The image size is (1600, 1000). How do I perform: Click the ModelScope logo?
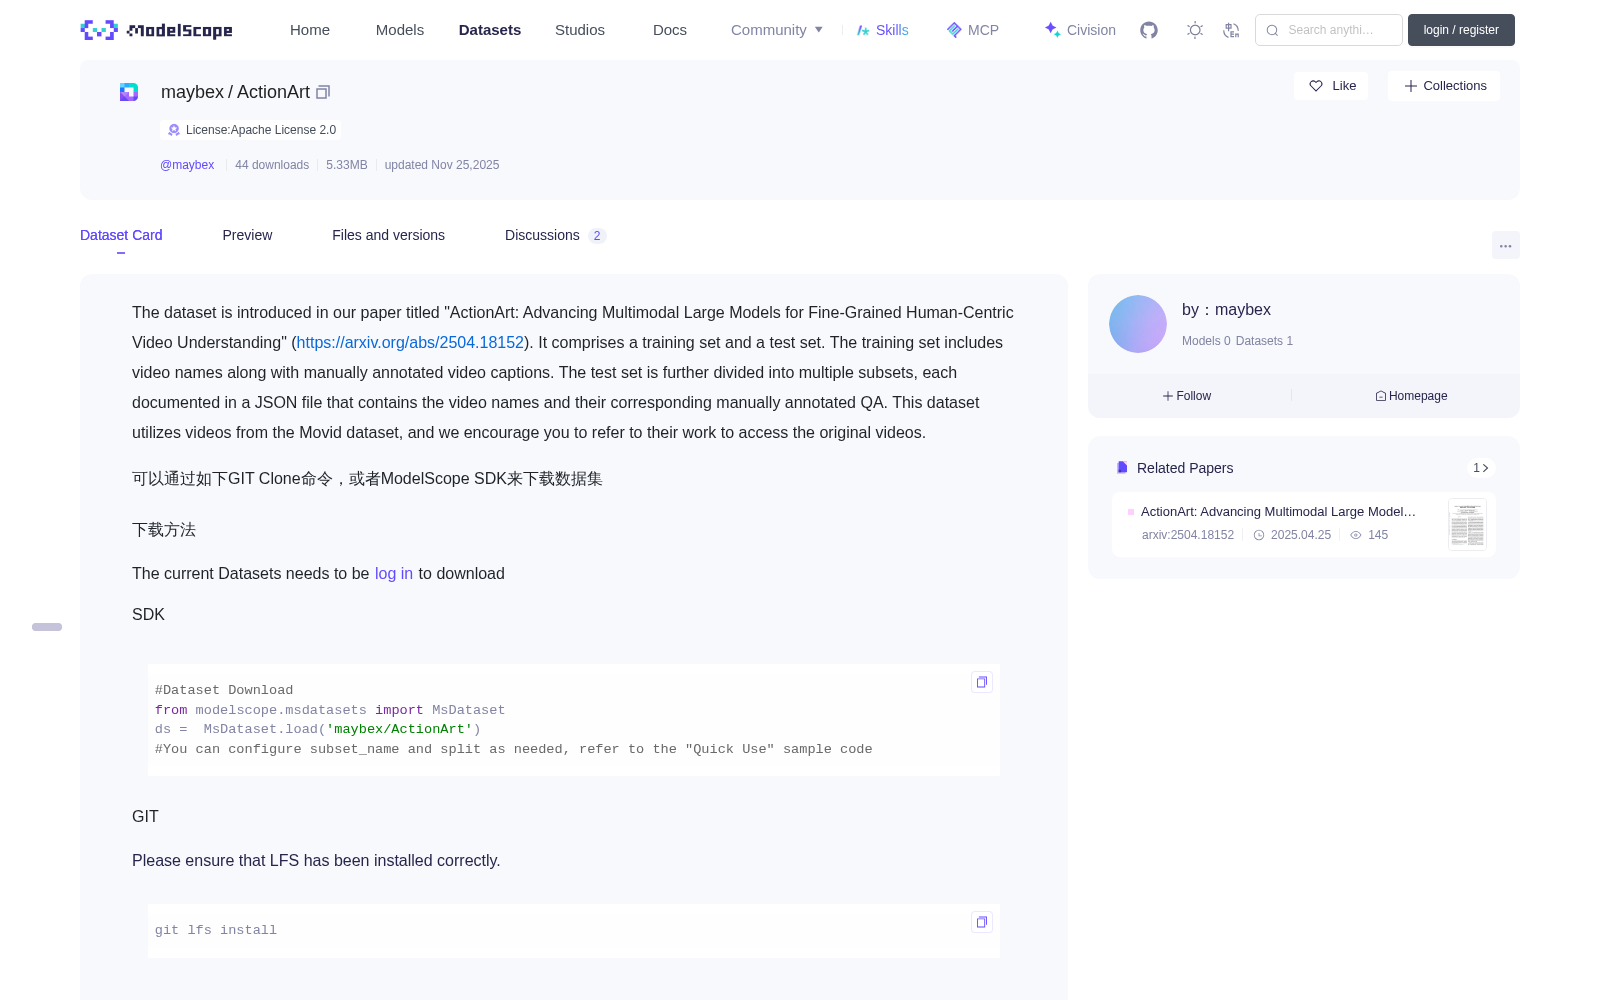click(x=157, y=30)
